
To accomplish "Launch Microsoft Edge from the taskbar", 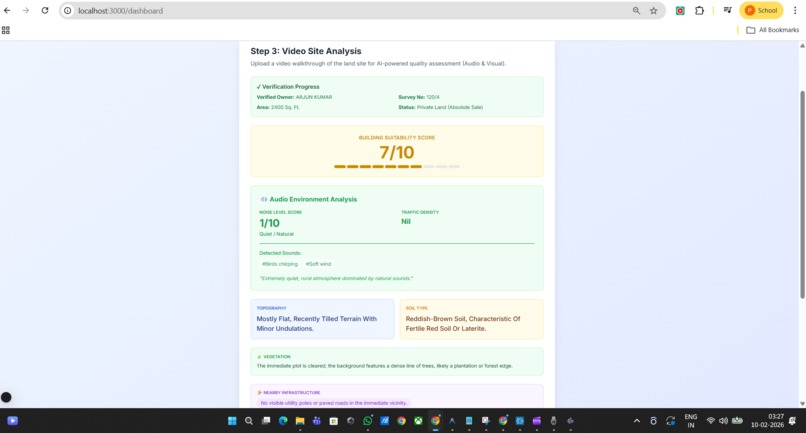I will click(x=283, y=421).
